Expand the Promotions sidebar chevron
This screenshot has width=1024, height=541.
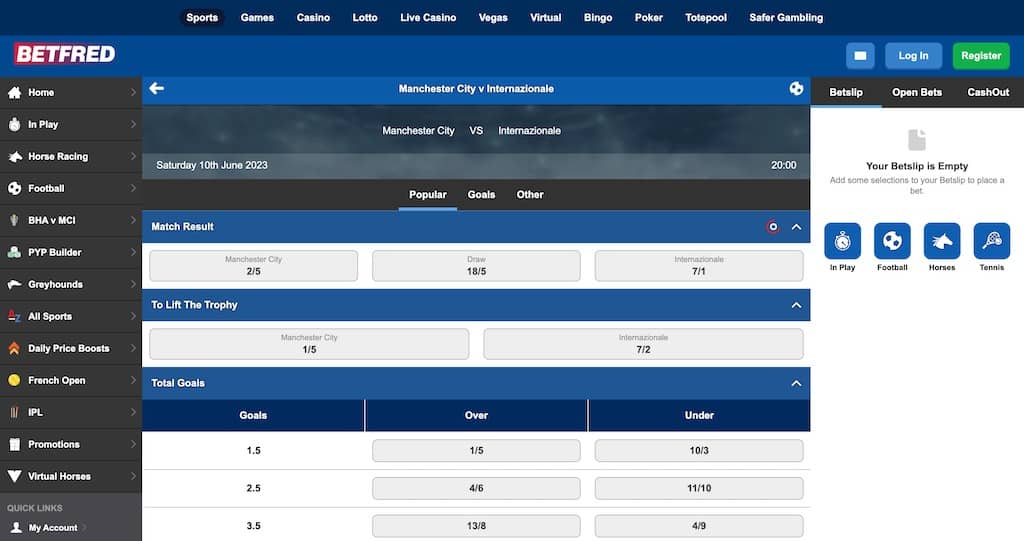[x=133, y=444]
